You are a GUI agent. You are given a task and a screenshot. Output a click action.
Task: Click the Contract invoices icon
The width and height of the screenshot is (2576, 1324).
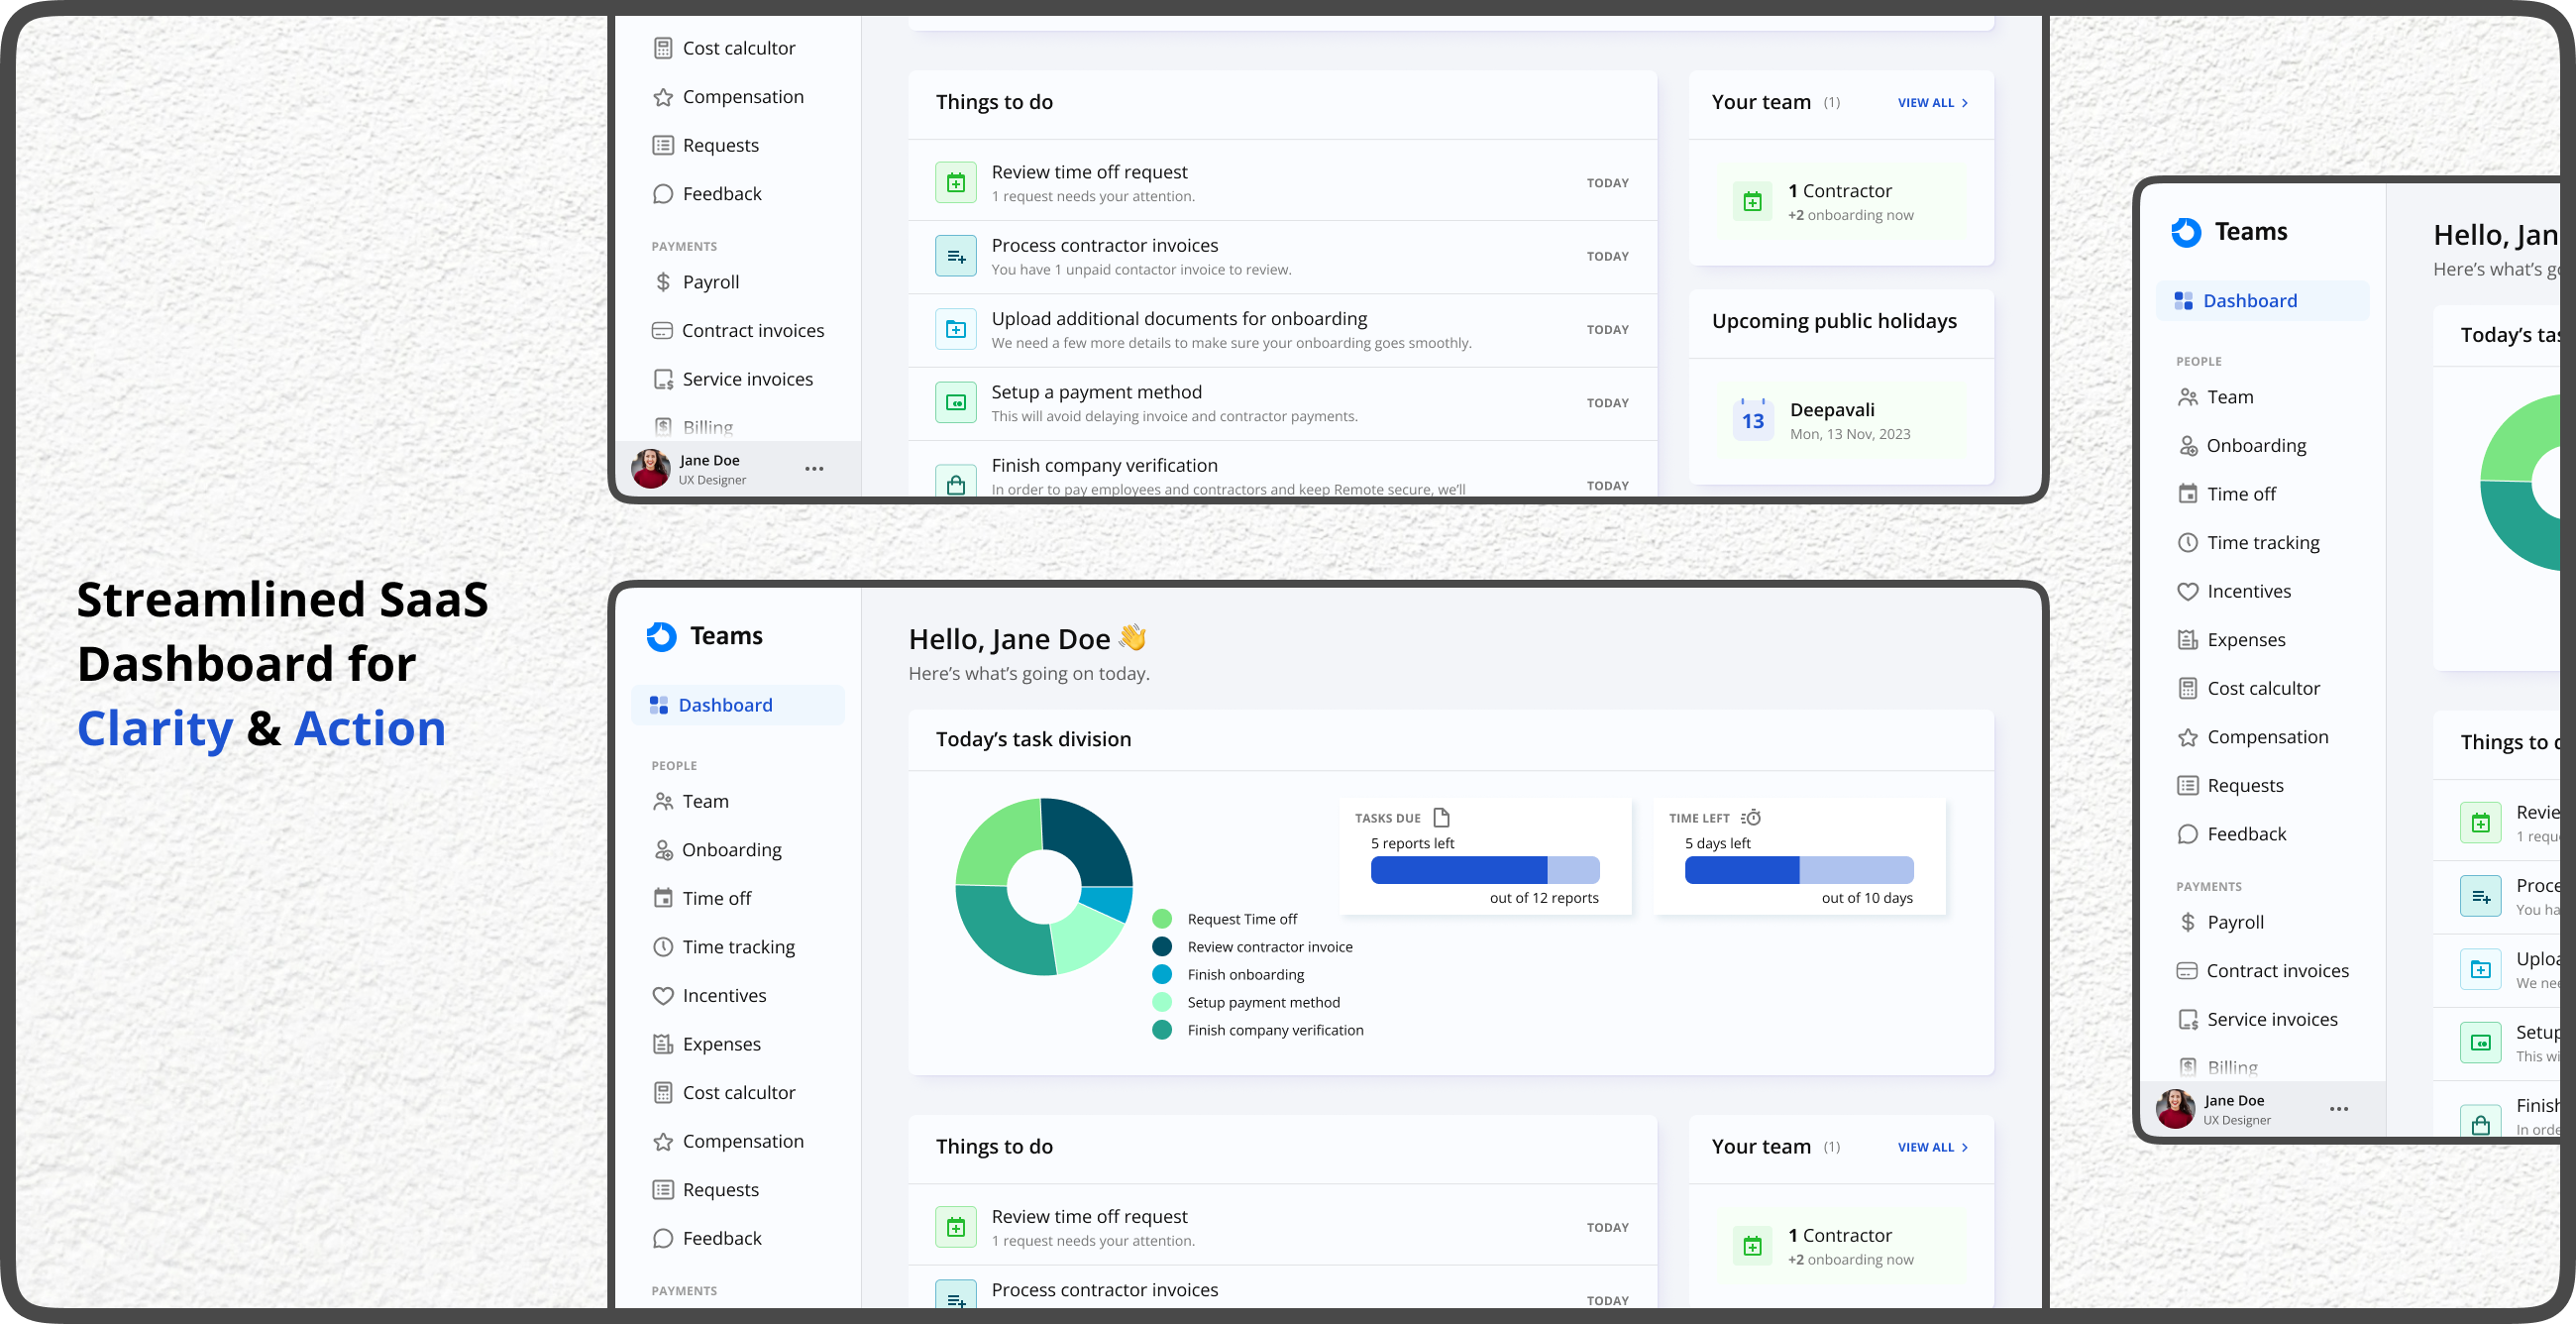coord(662,330)
